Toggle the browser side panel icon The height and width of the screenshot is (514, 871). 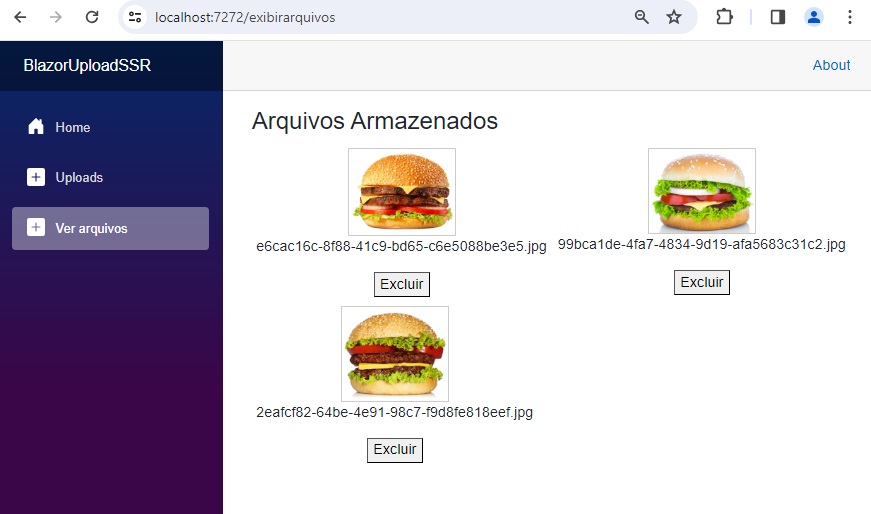click(778, 17)
